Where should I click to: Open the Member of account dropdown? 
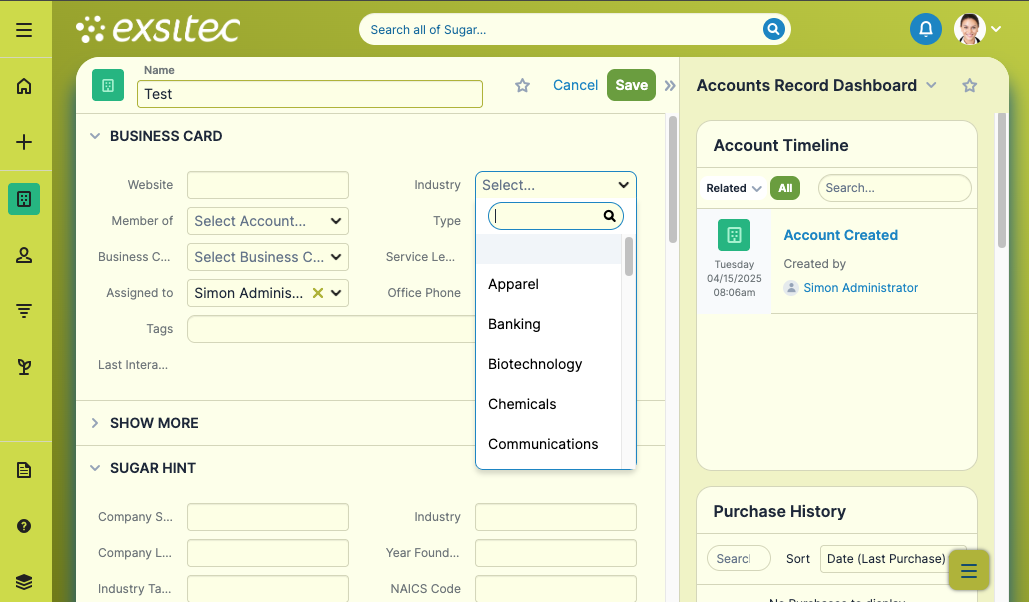coord(267,221)
